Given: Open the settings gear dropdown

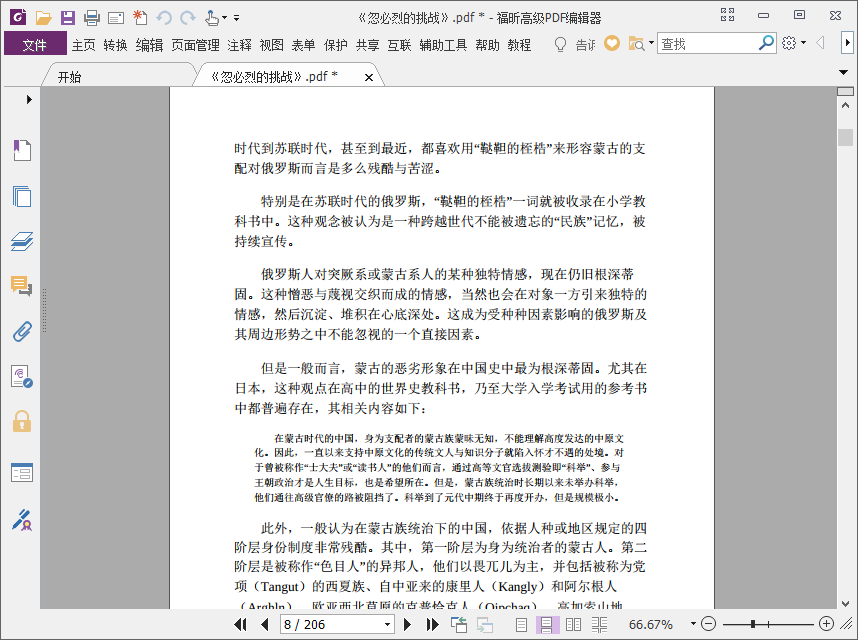Looking at the screenshot, I should (803, 43).
